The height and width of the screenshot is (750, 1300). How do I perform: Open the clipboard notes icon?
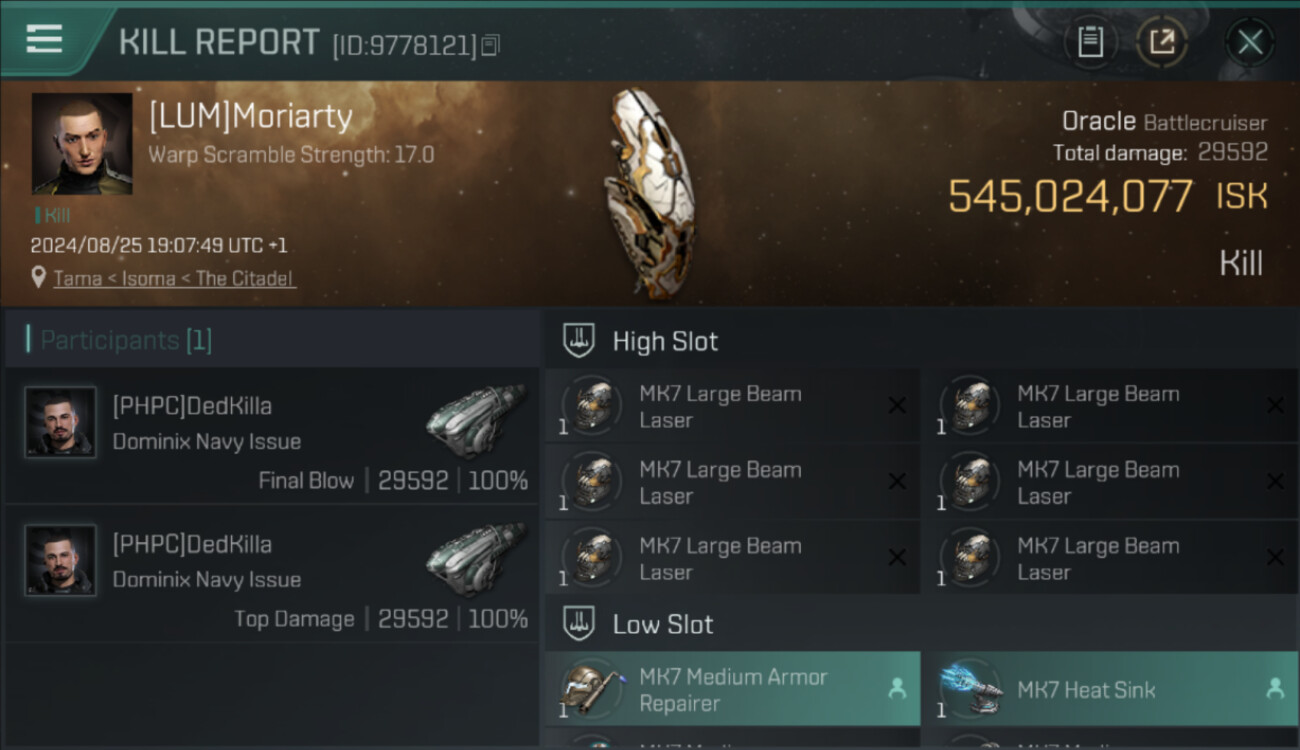pos(1090,42)
